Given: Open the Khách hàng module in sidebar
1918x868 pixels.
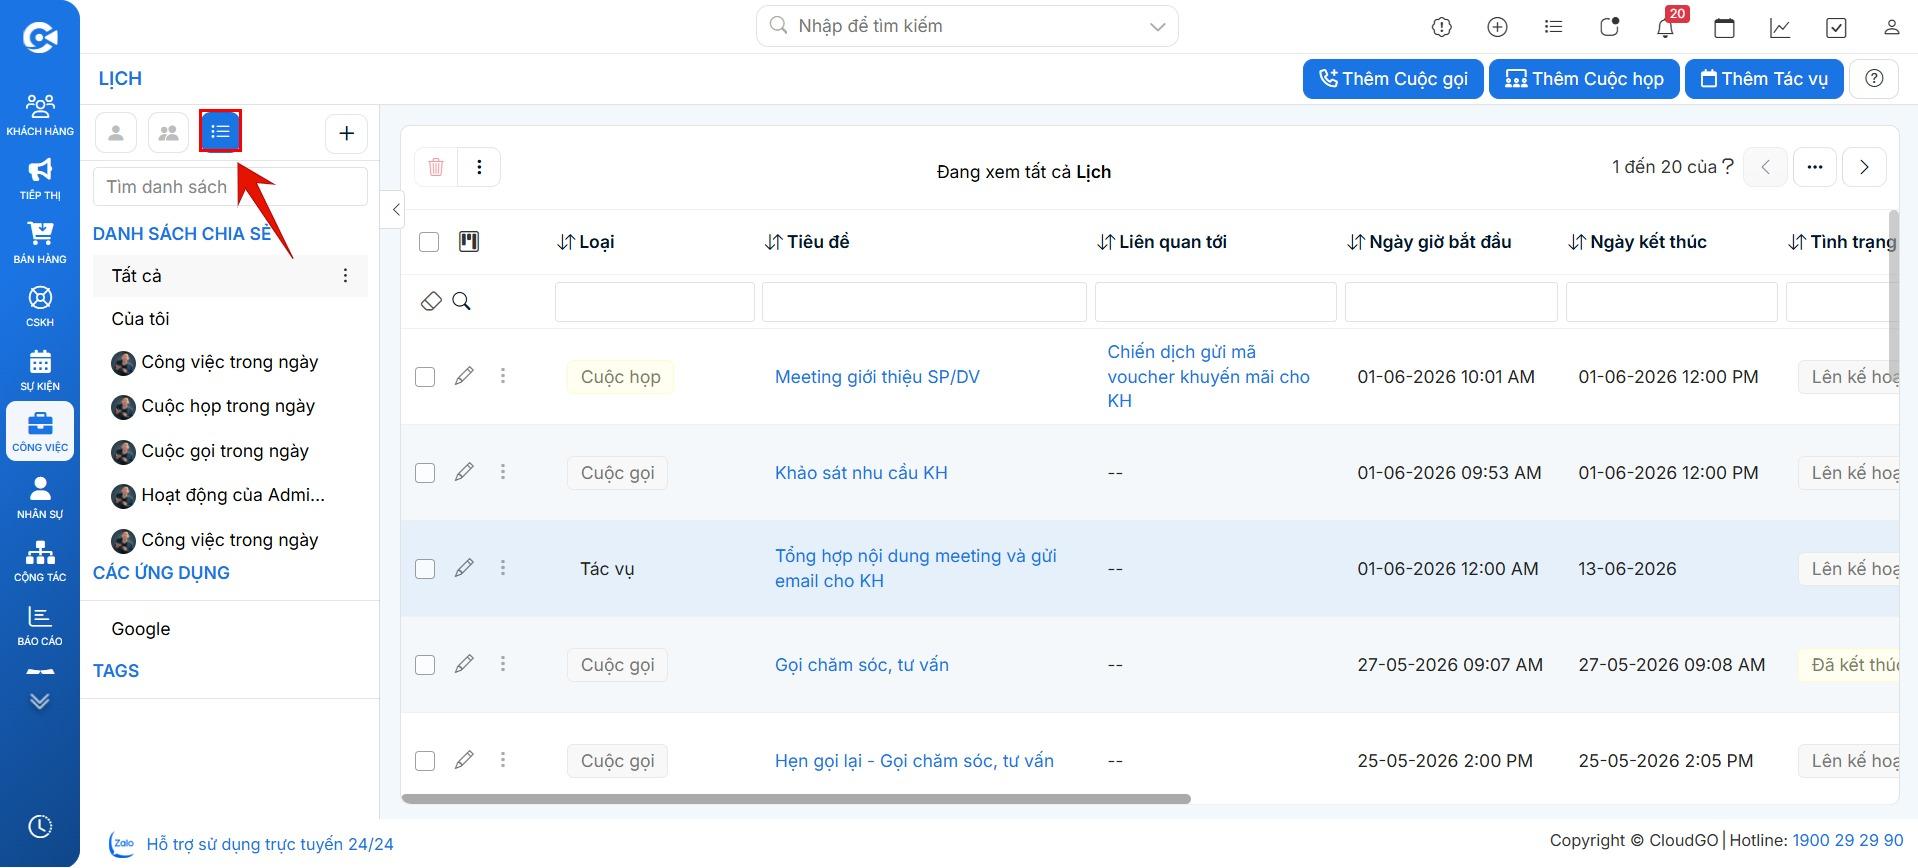Looking at the screenshot, I should coord(40,115).
